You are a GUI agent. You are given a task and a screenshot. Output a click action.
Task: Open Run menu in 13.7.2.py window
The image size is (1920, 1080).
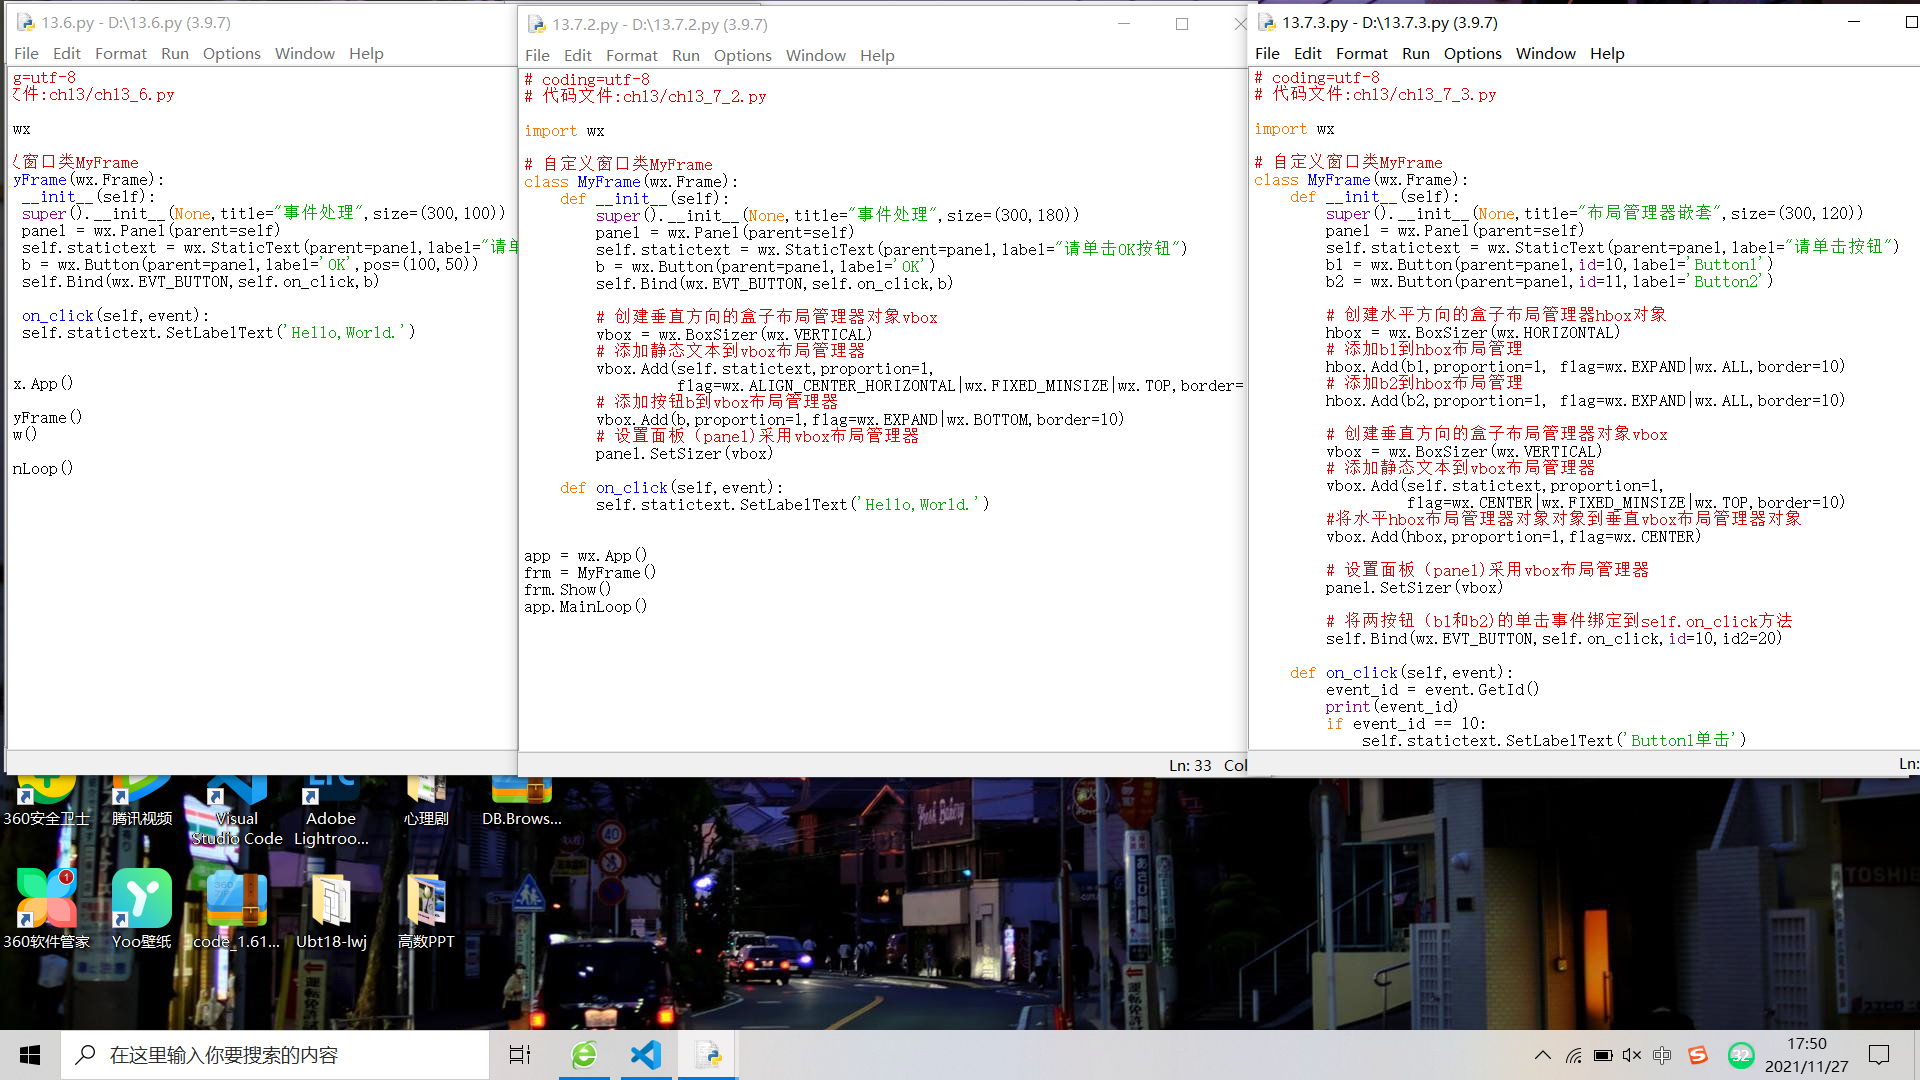click(685, 55)
